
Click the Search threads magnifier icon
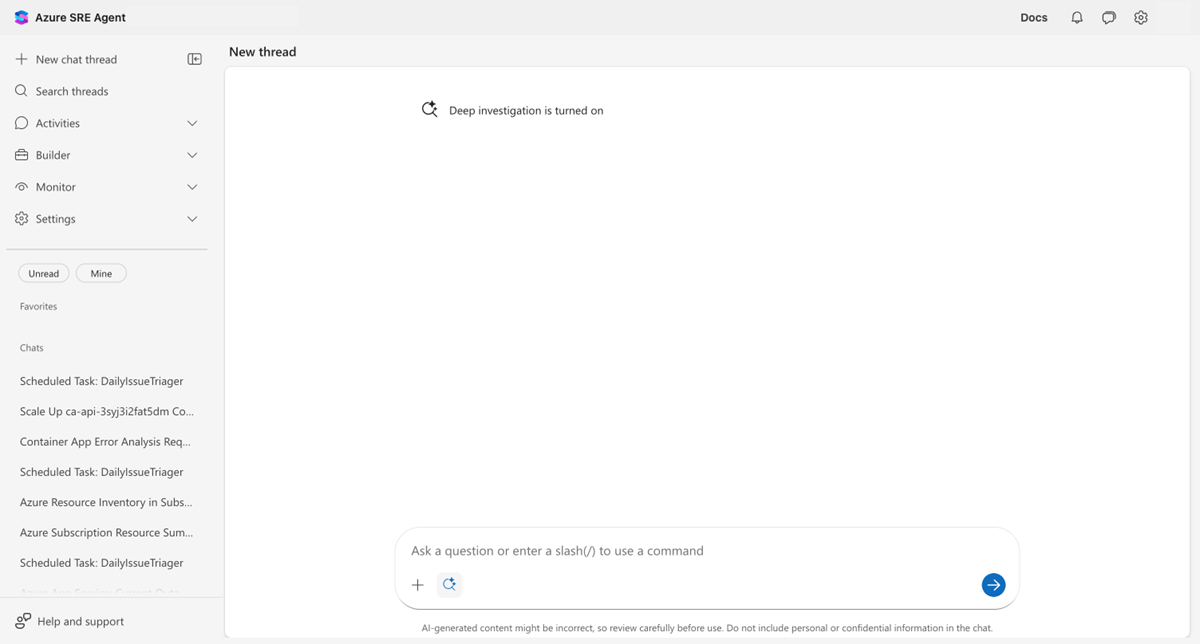pos(21,91)
